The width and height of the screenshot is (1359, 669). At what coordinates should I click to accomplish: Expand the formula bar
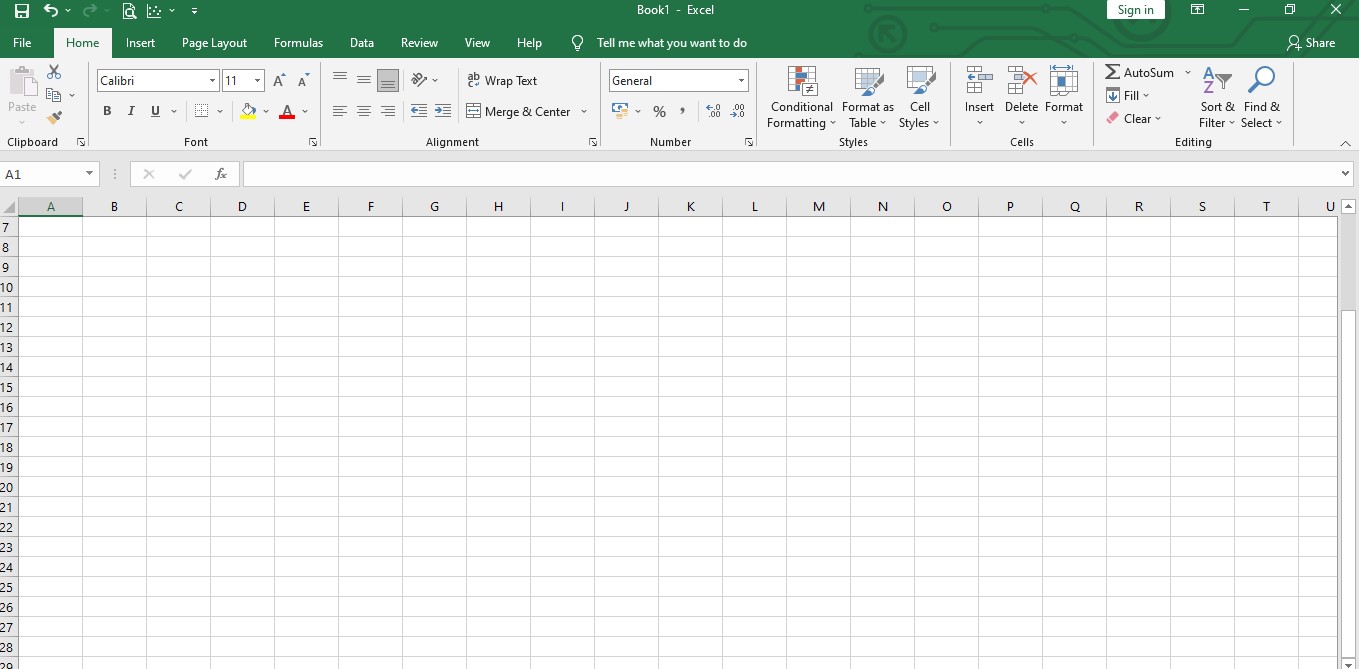click(1345, 174)
